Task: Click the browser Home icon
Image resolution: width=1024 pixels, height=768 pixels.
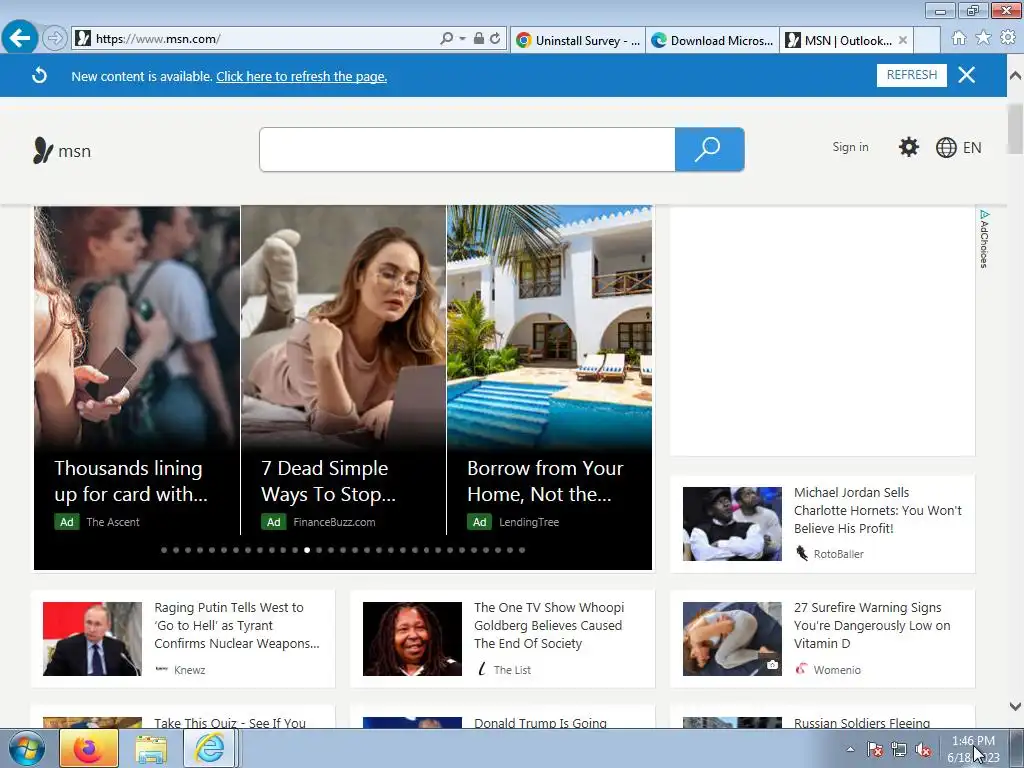Action: click(x=959, y=39)
